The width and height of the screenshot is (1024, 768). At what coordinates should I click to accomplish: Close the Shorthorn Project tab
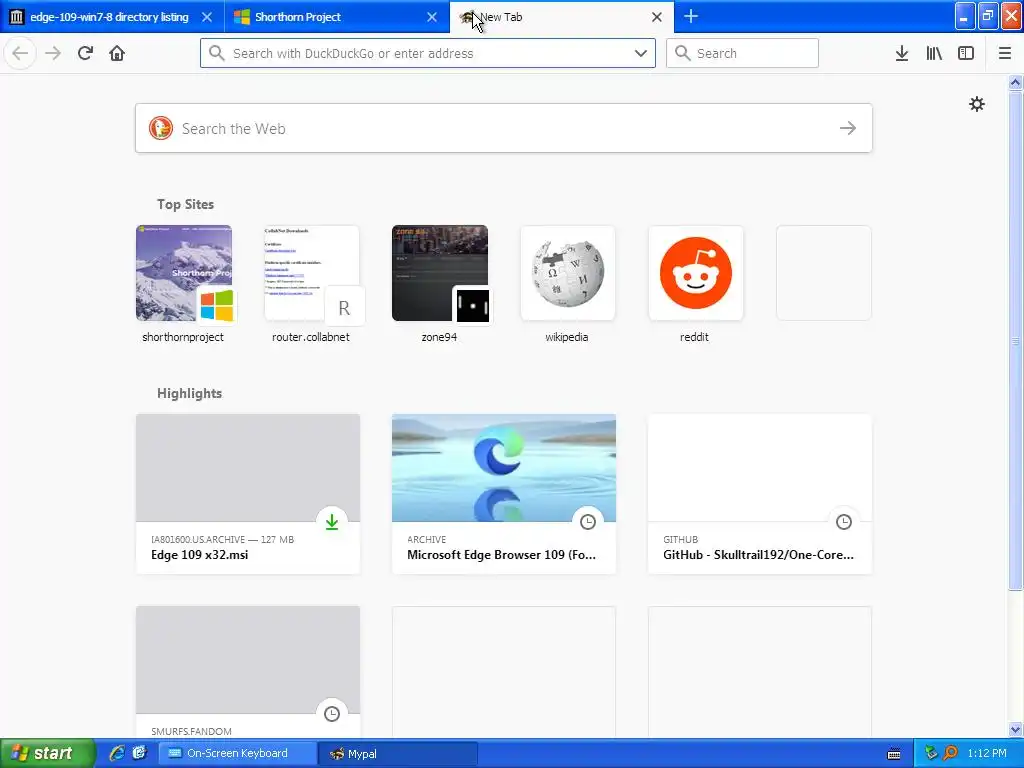432,17
